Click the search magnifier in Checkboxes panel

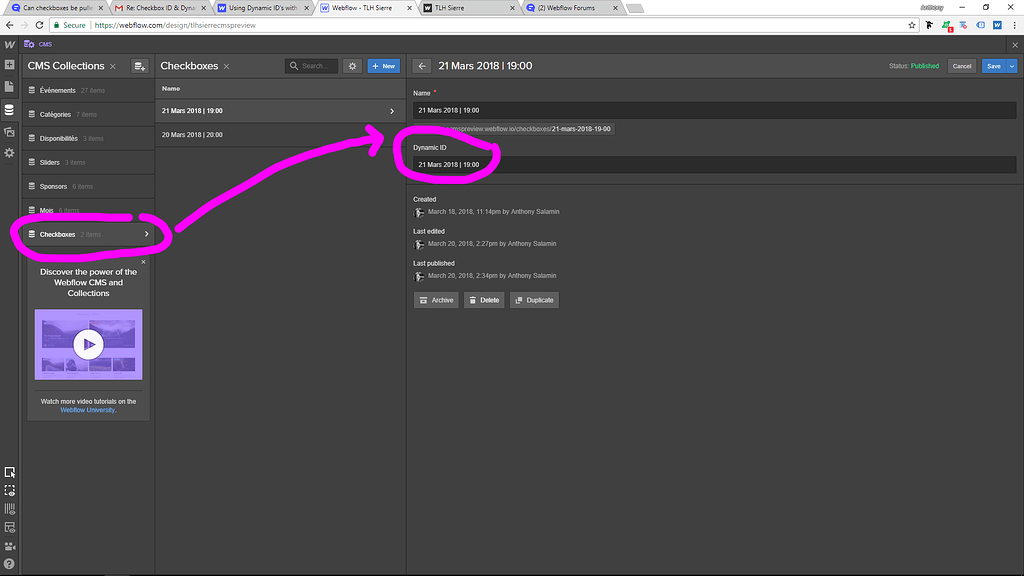294,65
